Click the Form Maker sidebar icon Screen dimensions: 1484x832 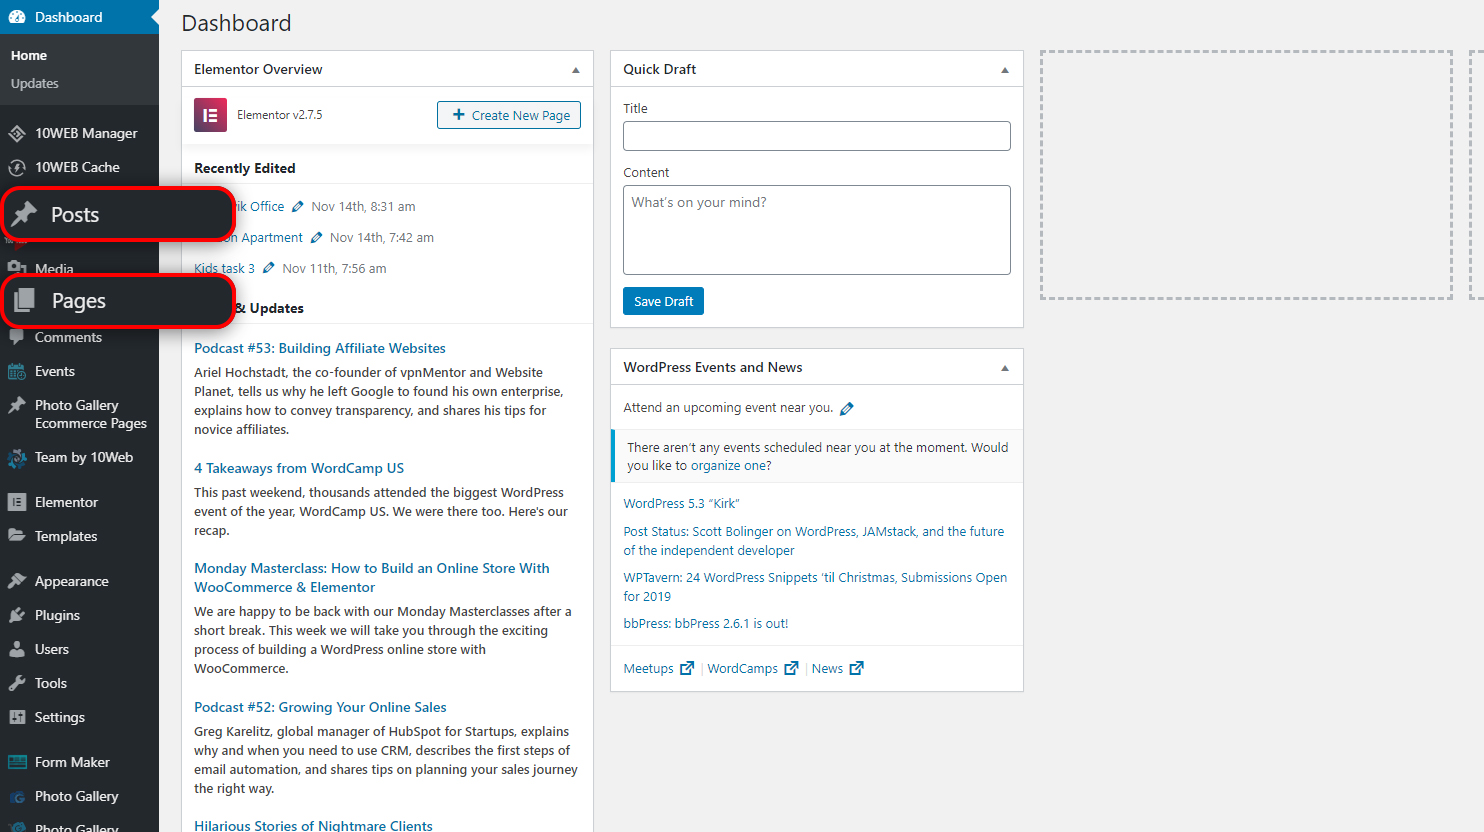tap(17, 762)
